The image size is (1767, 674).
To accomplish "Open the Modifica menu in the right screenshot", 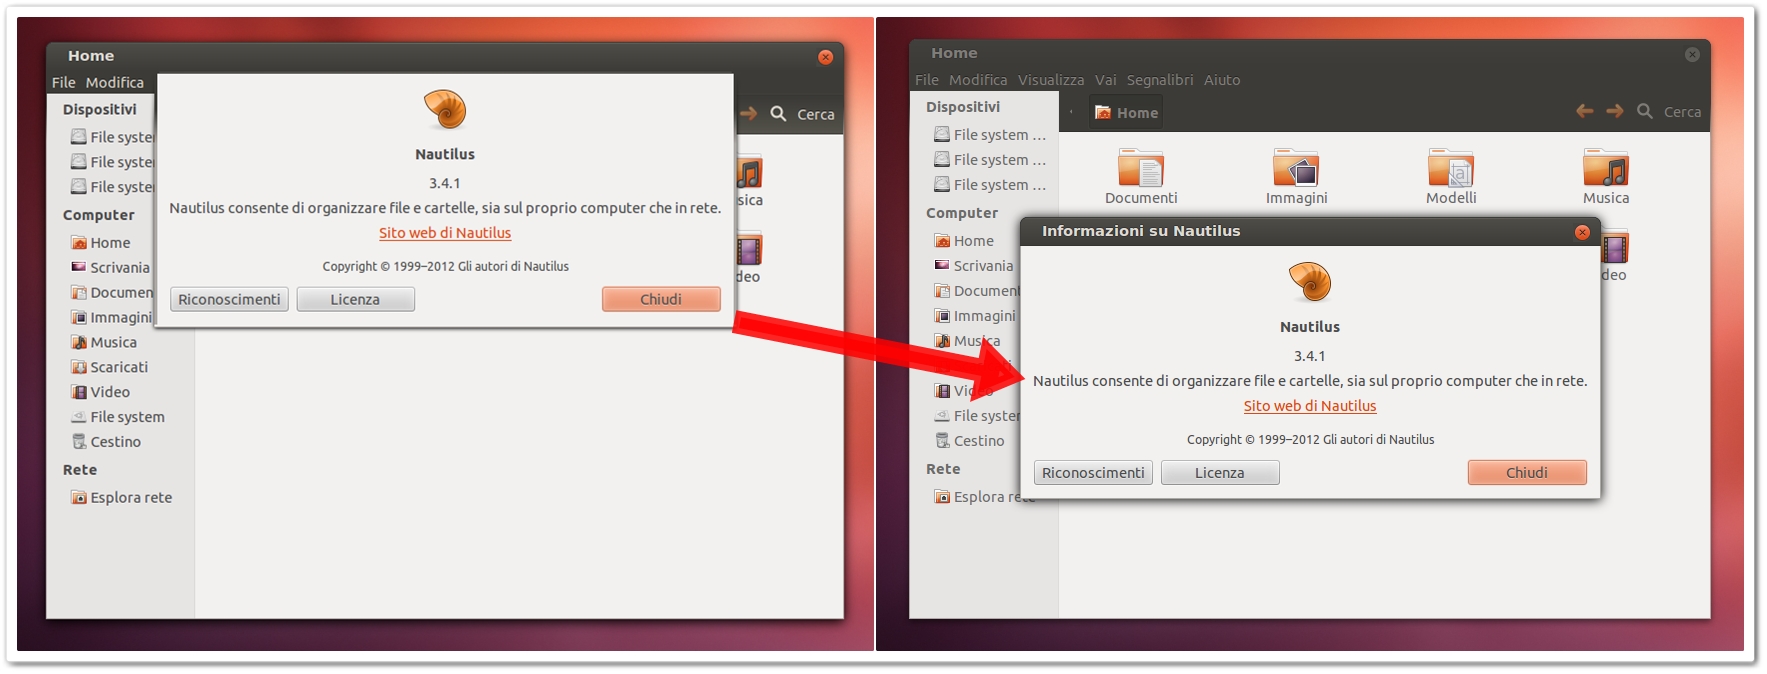I will [978, 80].
